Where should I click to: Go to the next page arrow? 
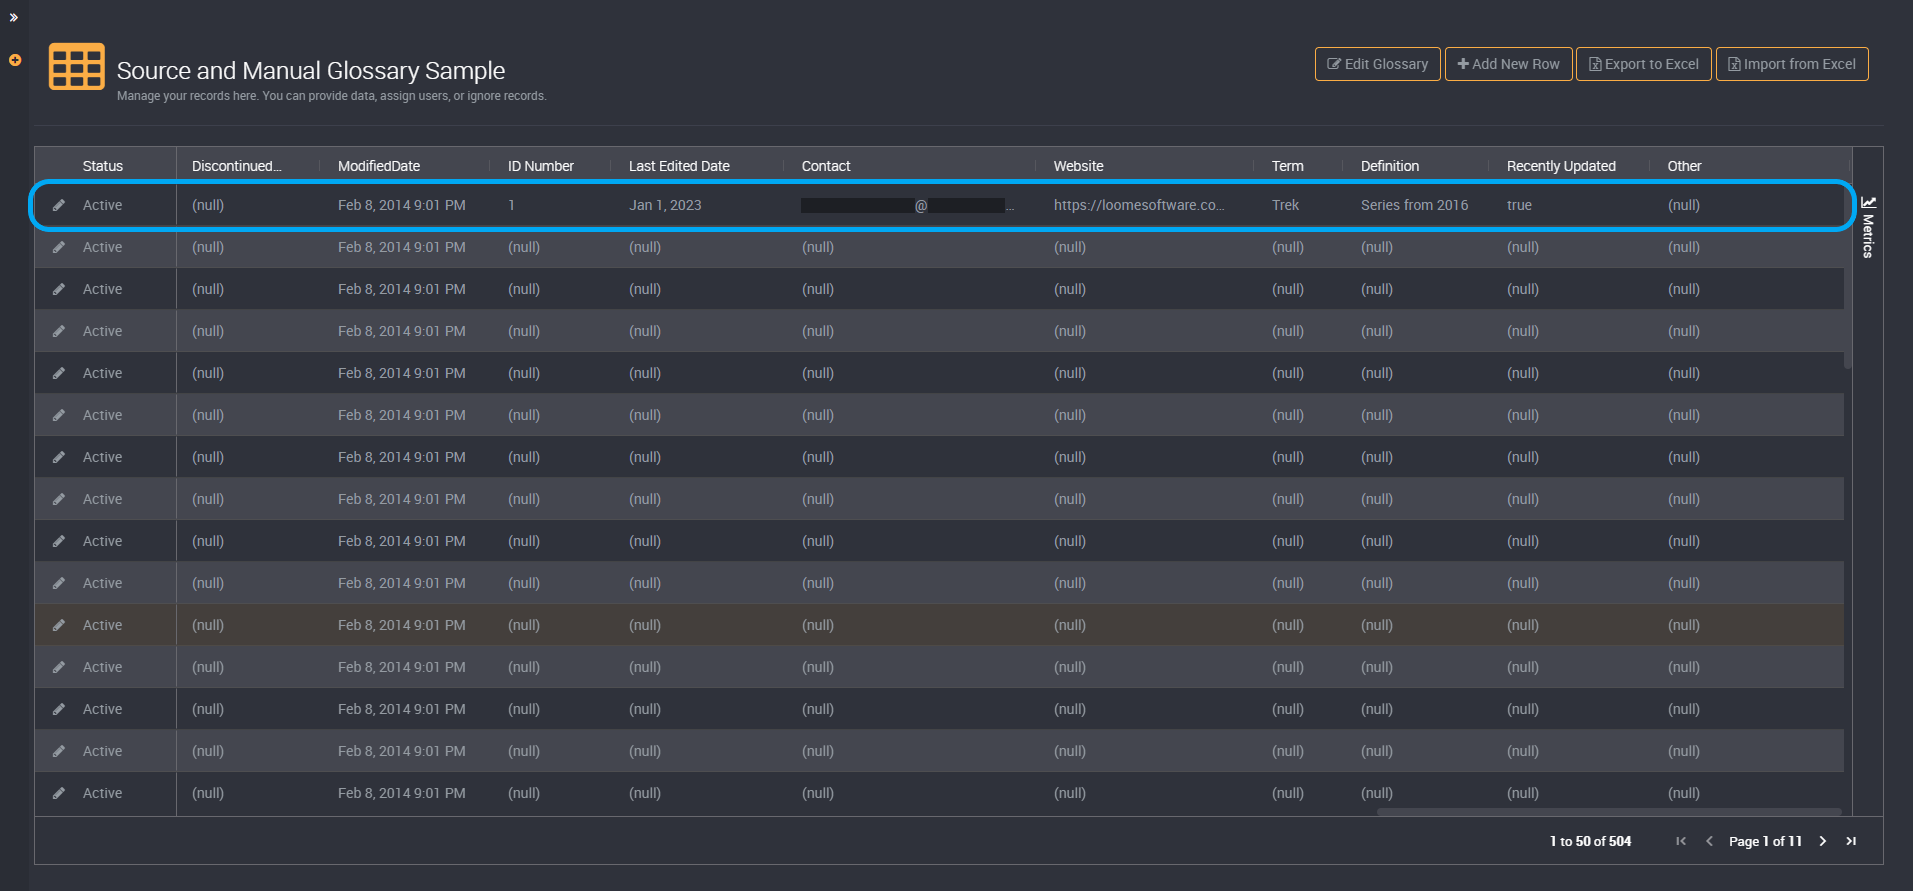(x=1823, y=841)
